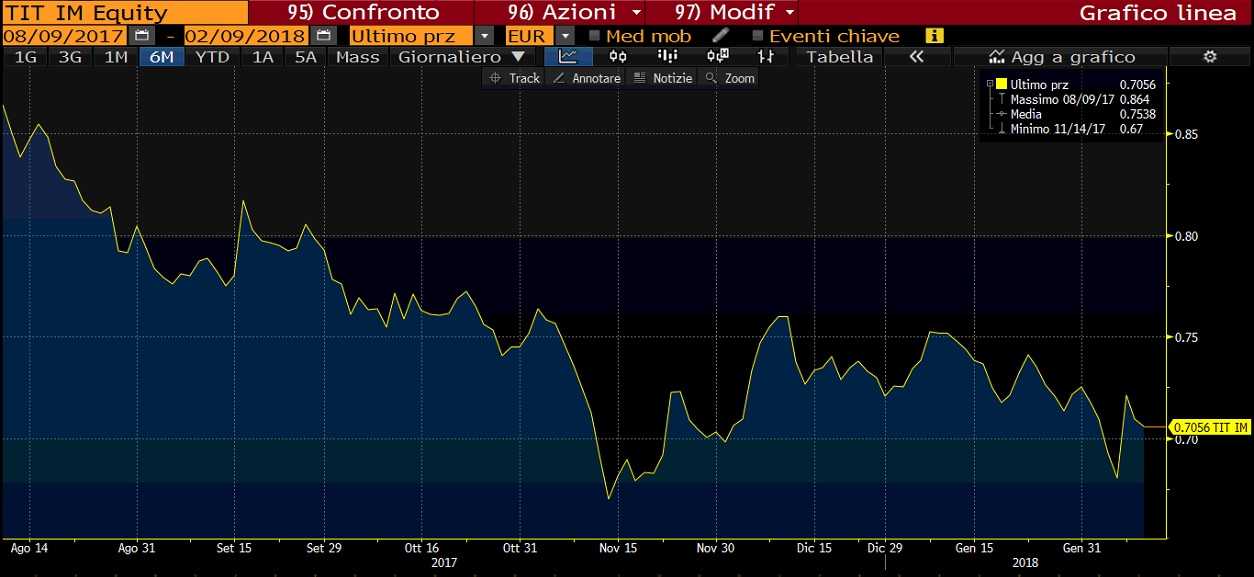The height and width of the screenshot is (577, 1254).
Task: Click the Media 0.7538 legend row
Action: pyautogui.click(x=1083, y=114)
